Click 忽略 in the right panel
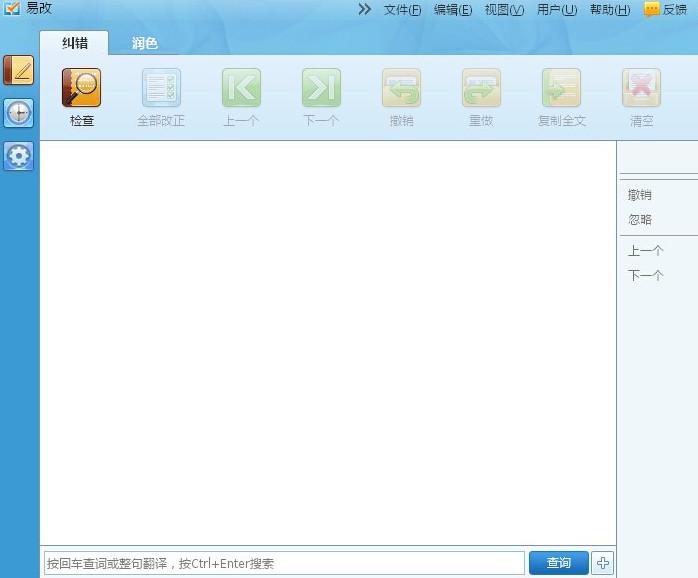This screenshot has width=698, height=578. 640,220
